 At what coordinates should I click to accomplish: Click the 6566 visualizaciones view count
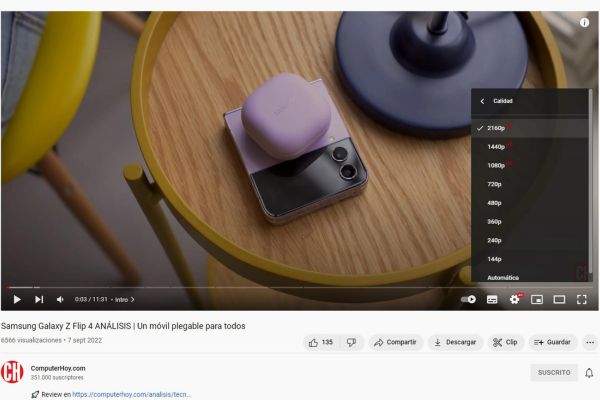[31, 340]
